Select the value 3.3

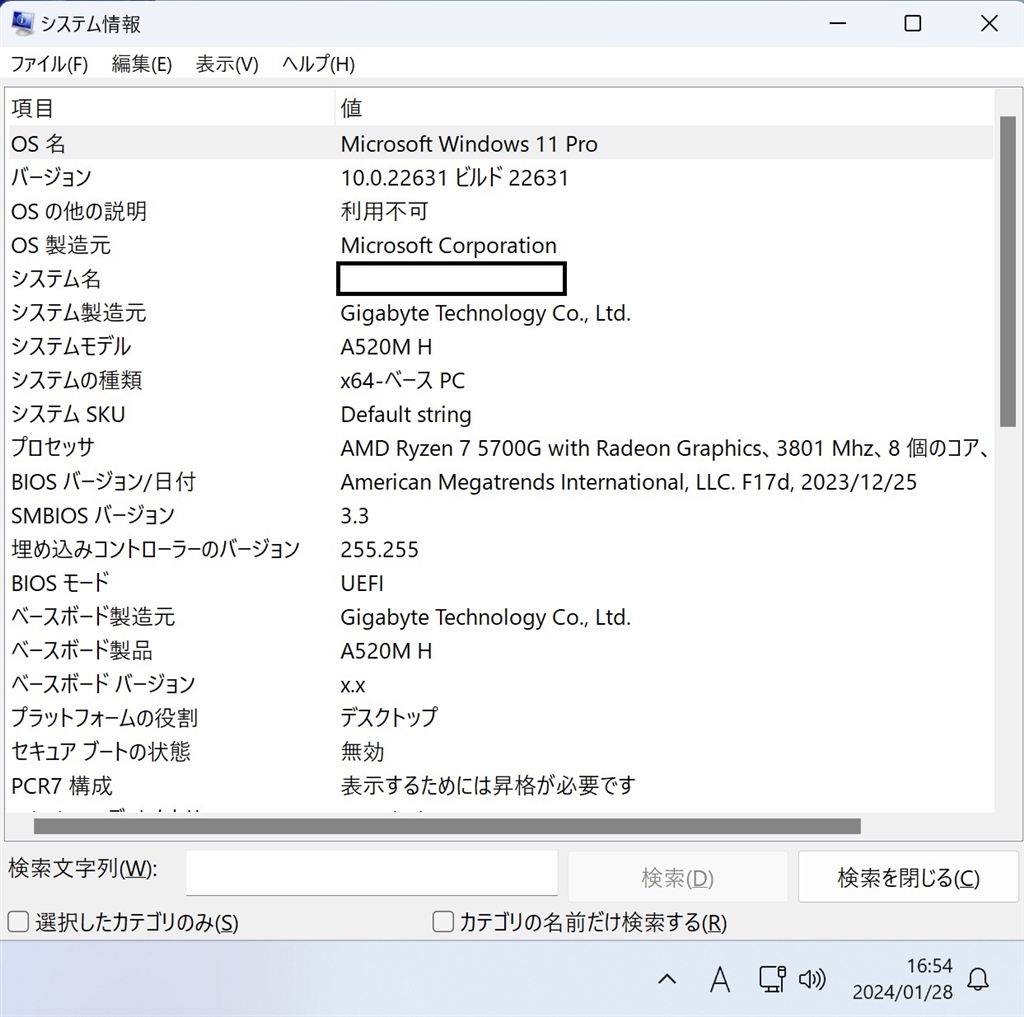[x=355, y=516]
